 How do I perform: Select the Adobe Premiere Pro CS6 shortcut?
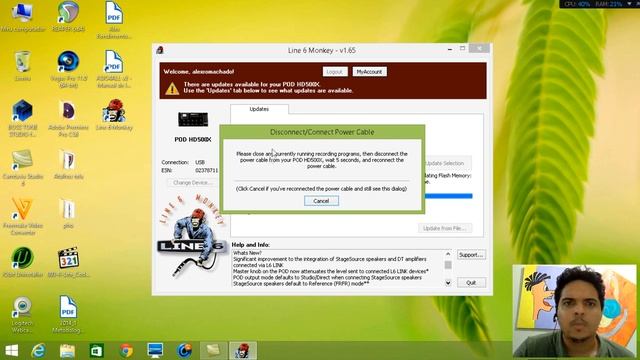pos(68,118)
